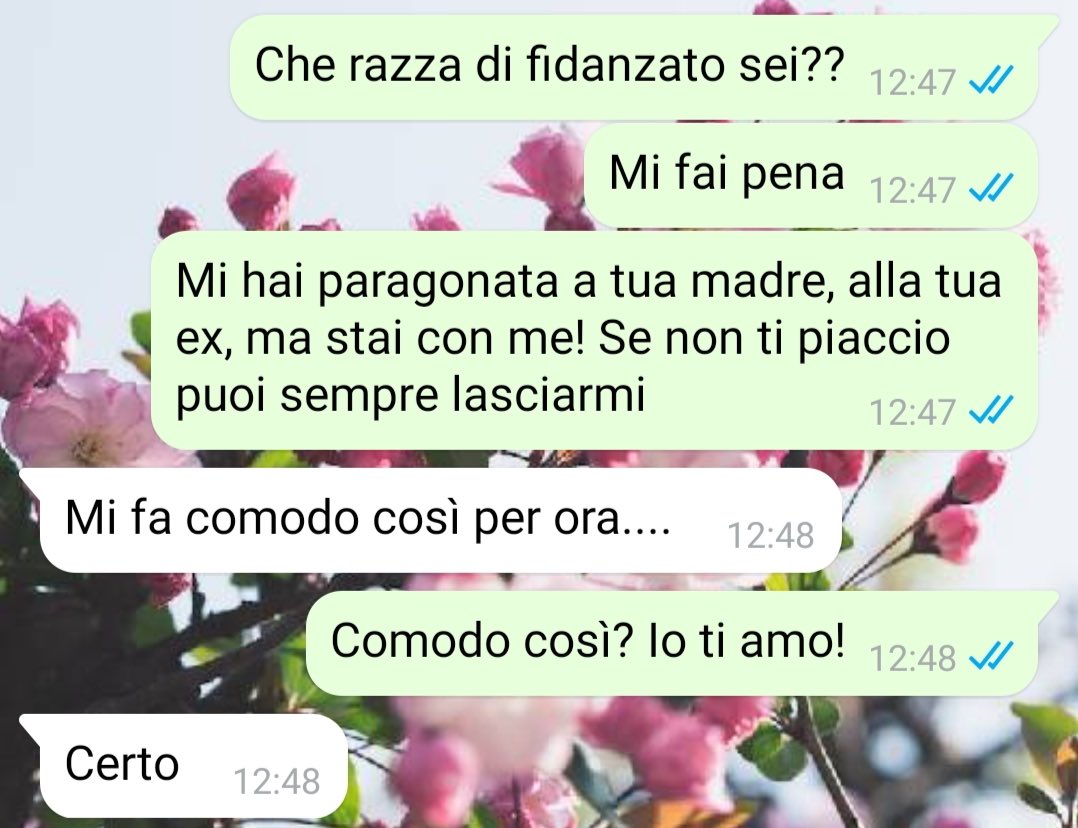The height and width of the screenshot is (828, 1078).
Task: Tap the read receipt ticks on 'Che razza di fidanzato sei??'
Action: point(991,80)
